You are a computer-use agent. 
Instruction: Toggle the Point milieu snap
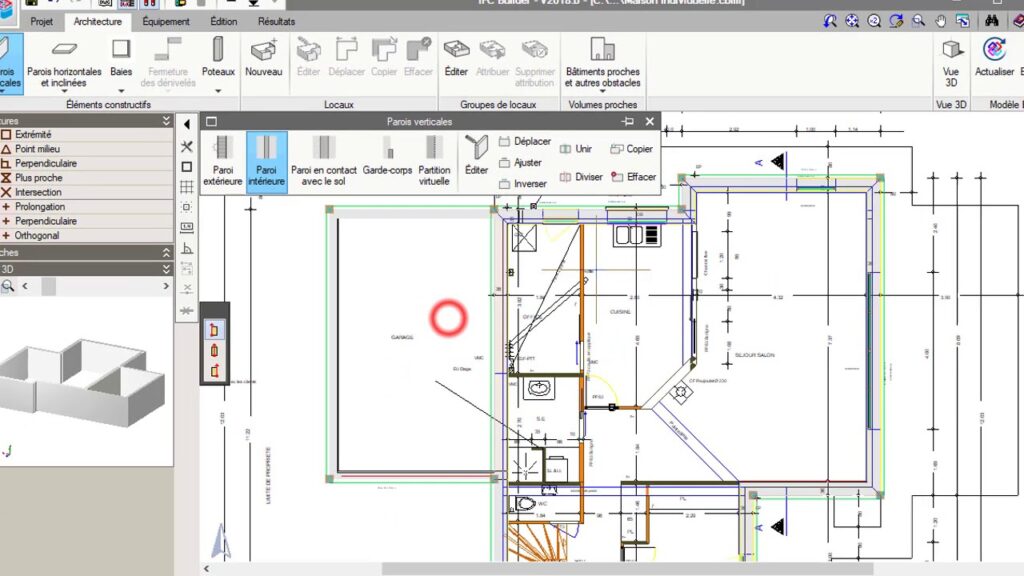[39, 149]
